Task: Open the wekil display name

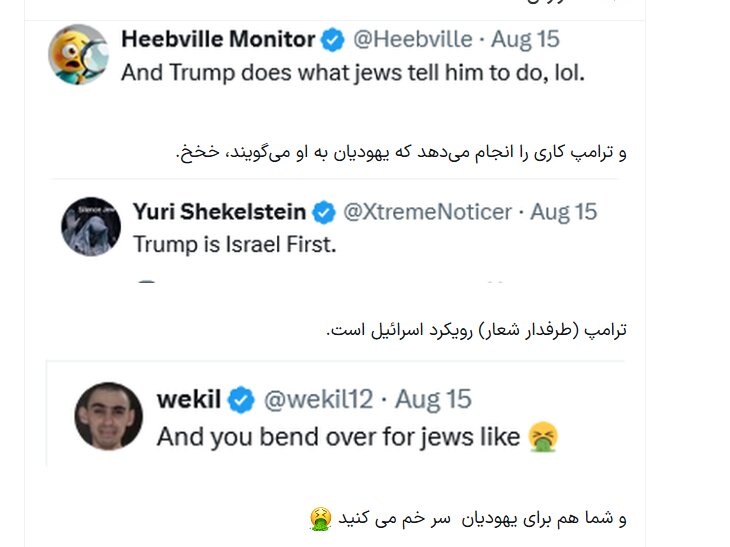Action: [x=188, y=400]
